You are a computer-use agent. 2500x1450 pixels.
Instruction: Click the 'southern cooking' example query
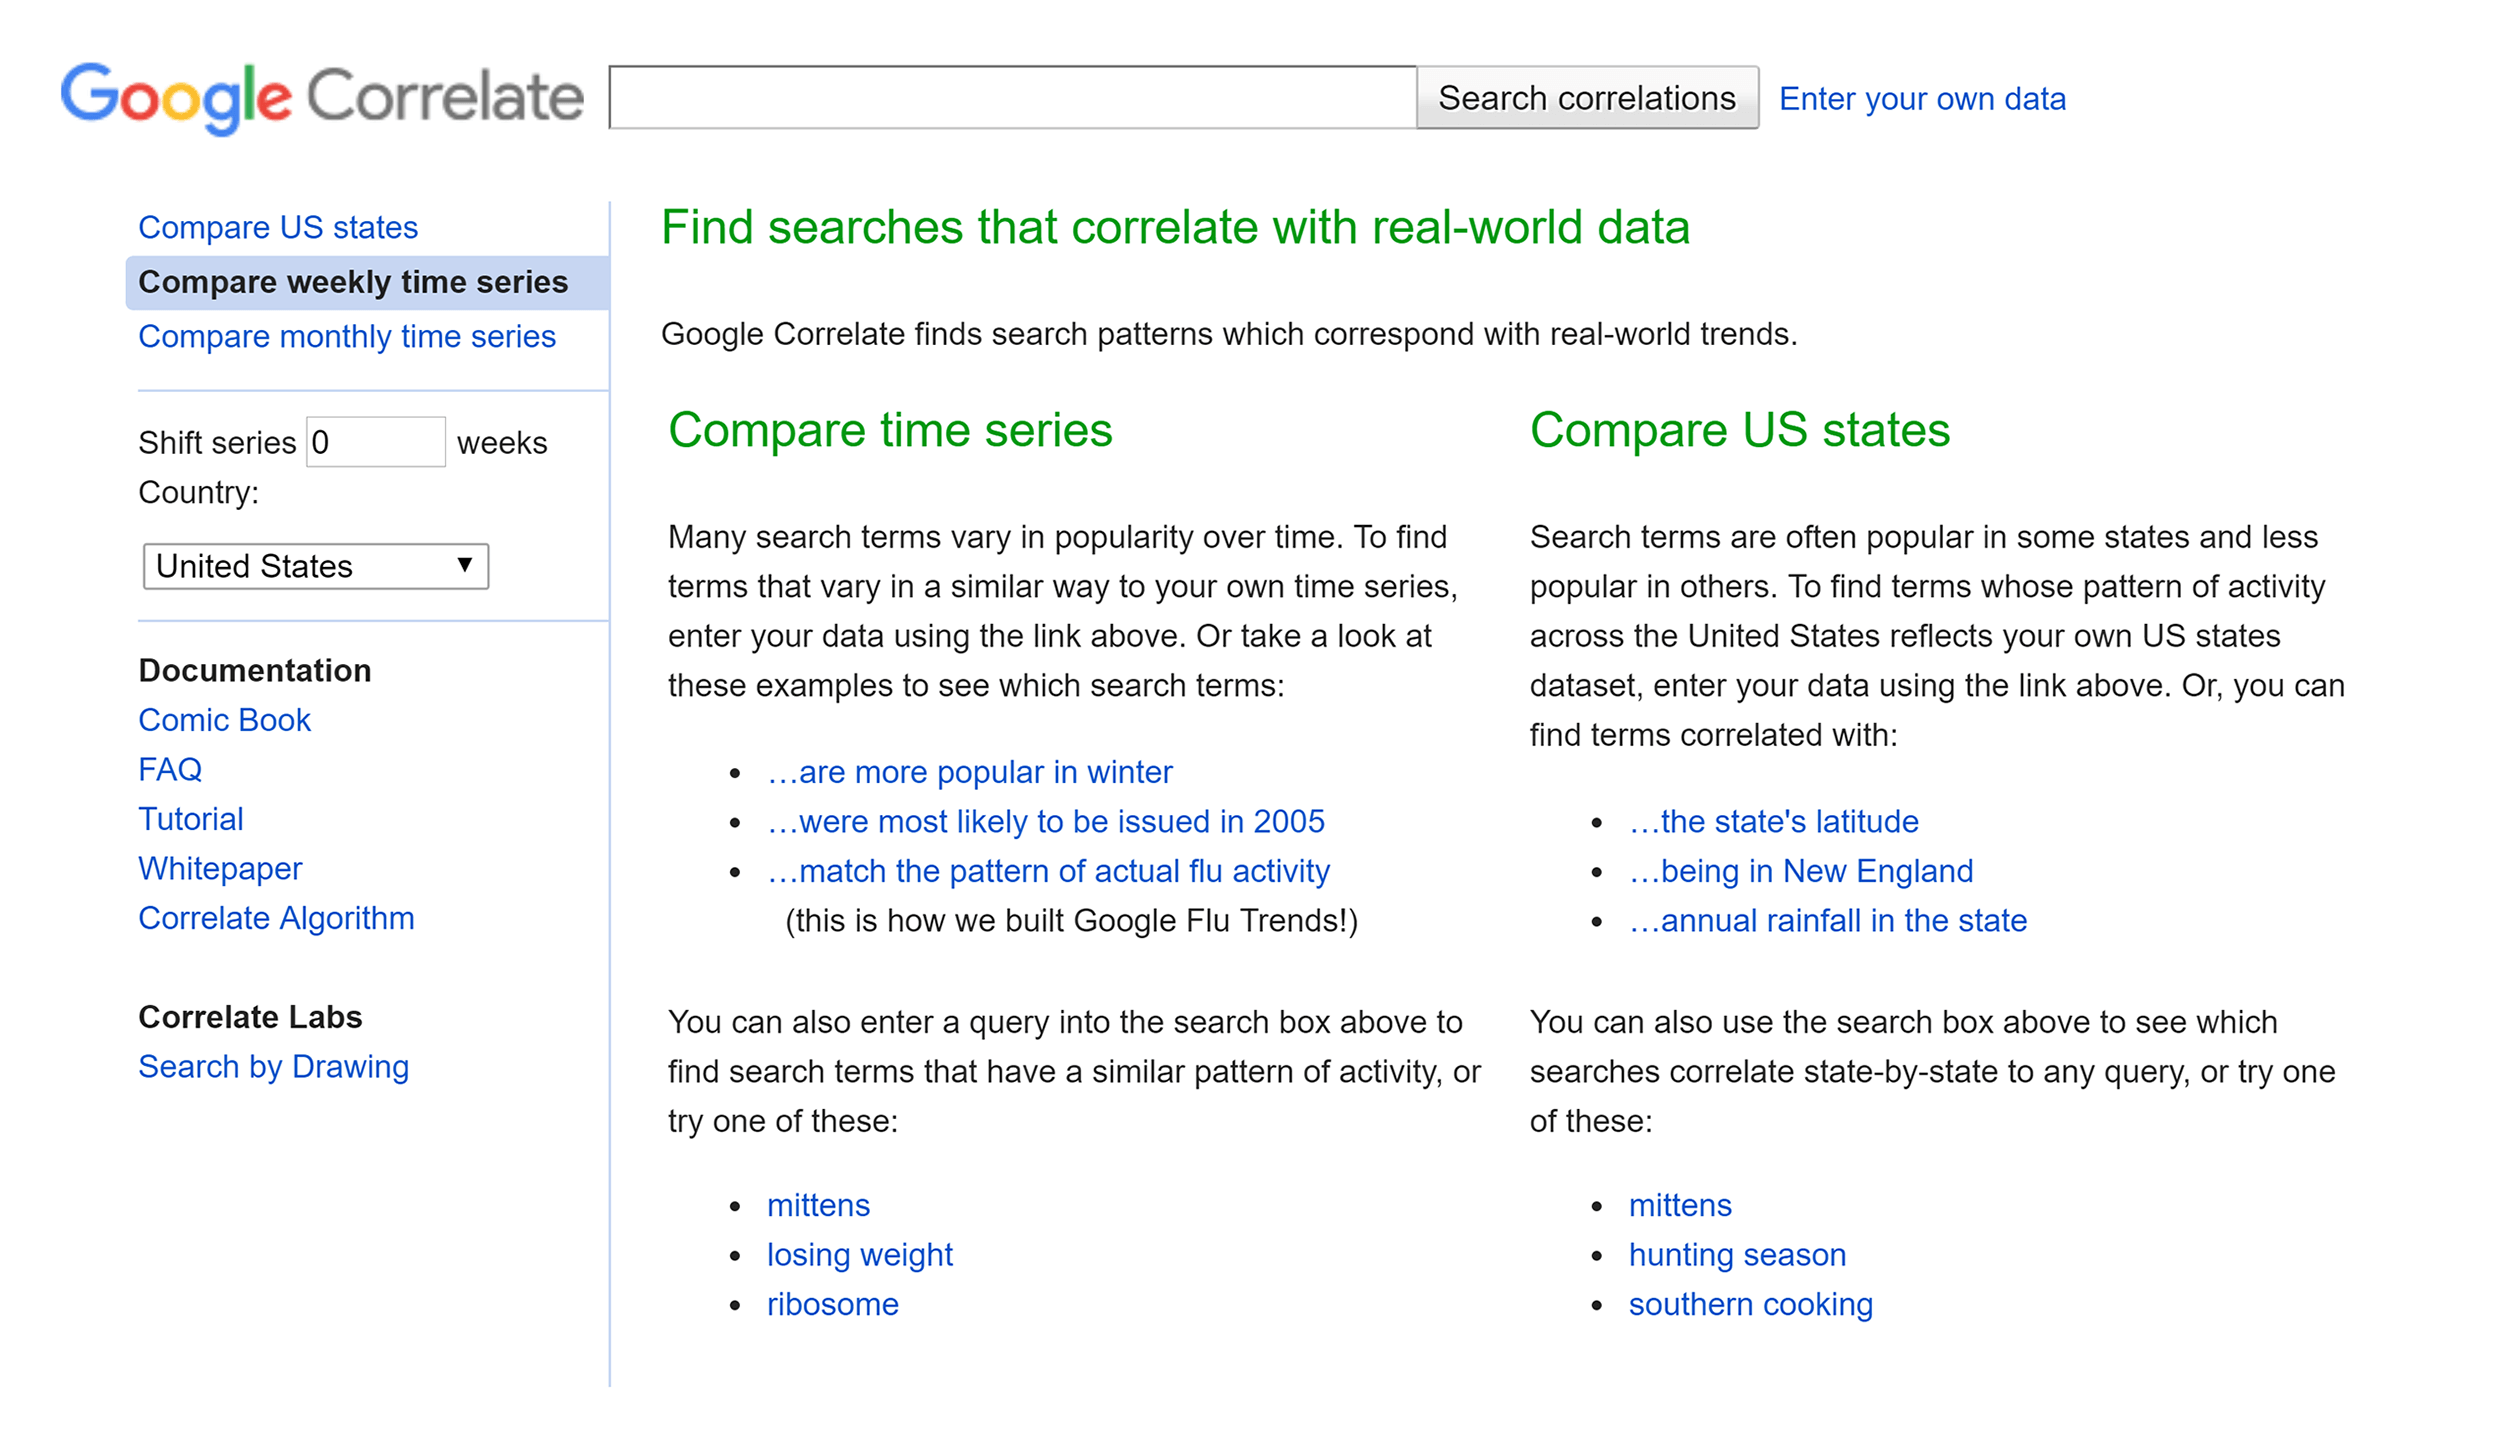click(1751, 1304)
